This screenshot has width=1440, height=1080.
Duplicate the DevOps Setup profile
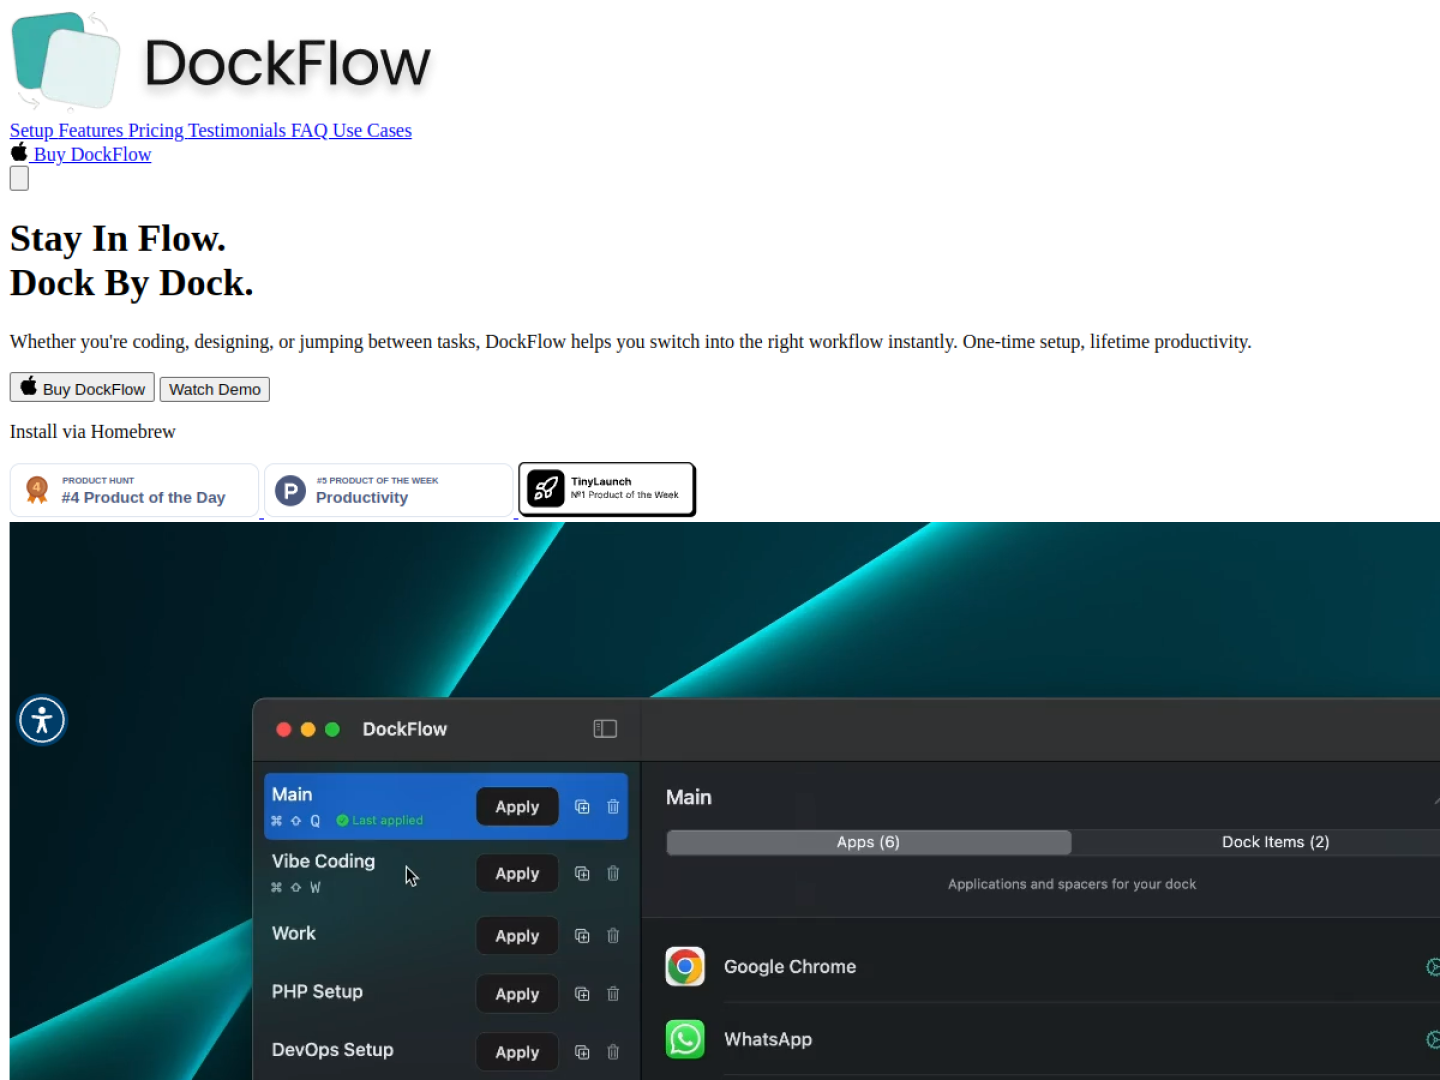pos(582,1052)
